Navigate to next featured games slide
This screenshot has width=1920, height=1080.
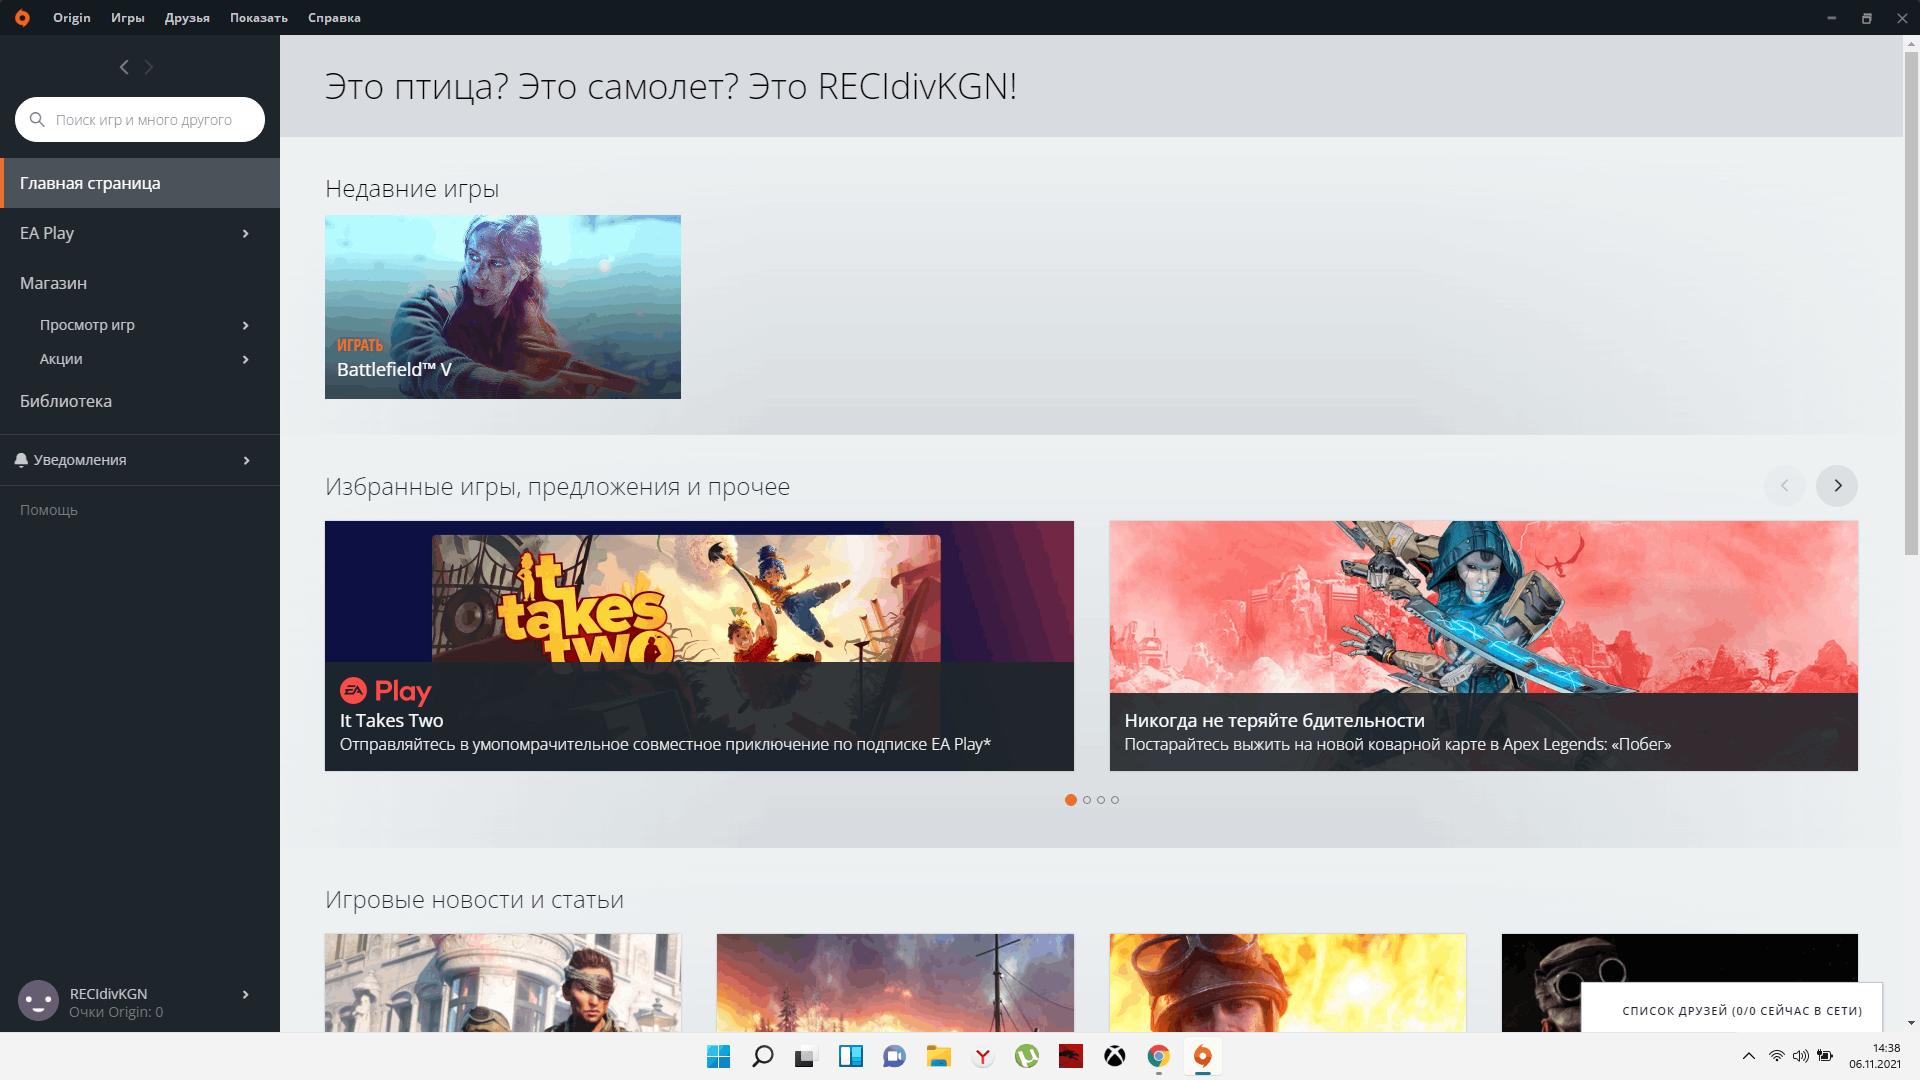(x=1836, y=485)
